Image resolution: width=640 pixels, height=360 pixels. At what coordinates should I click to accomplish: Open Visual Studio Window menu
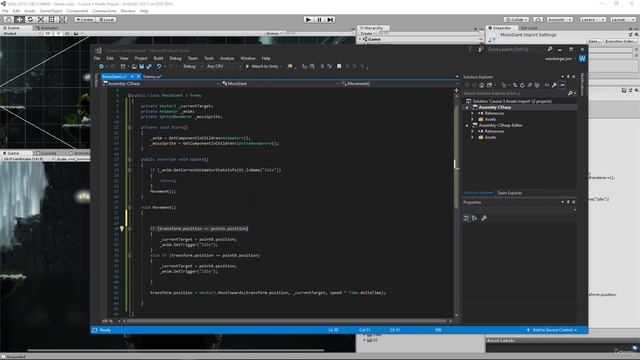(248, 58)
